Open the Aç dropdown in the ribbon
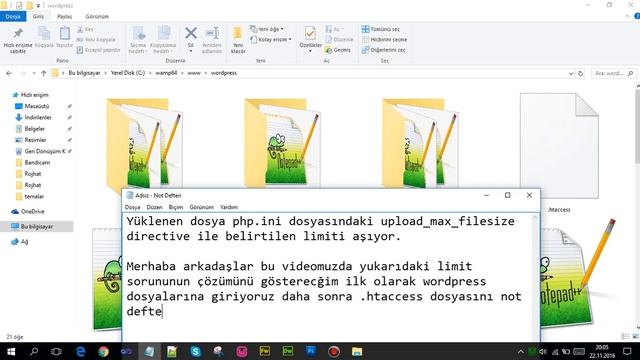Screen dimensions: 640x360 pos(335,29)
